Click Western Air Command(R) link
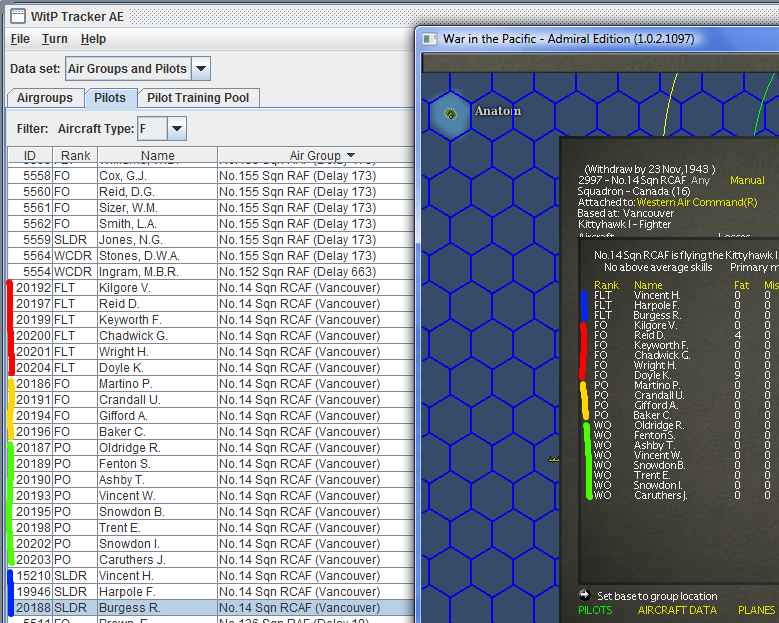This screenshot has width=779, height=623. (x=697, y=202)
